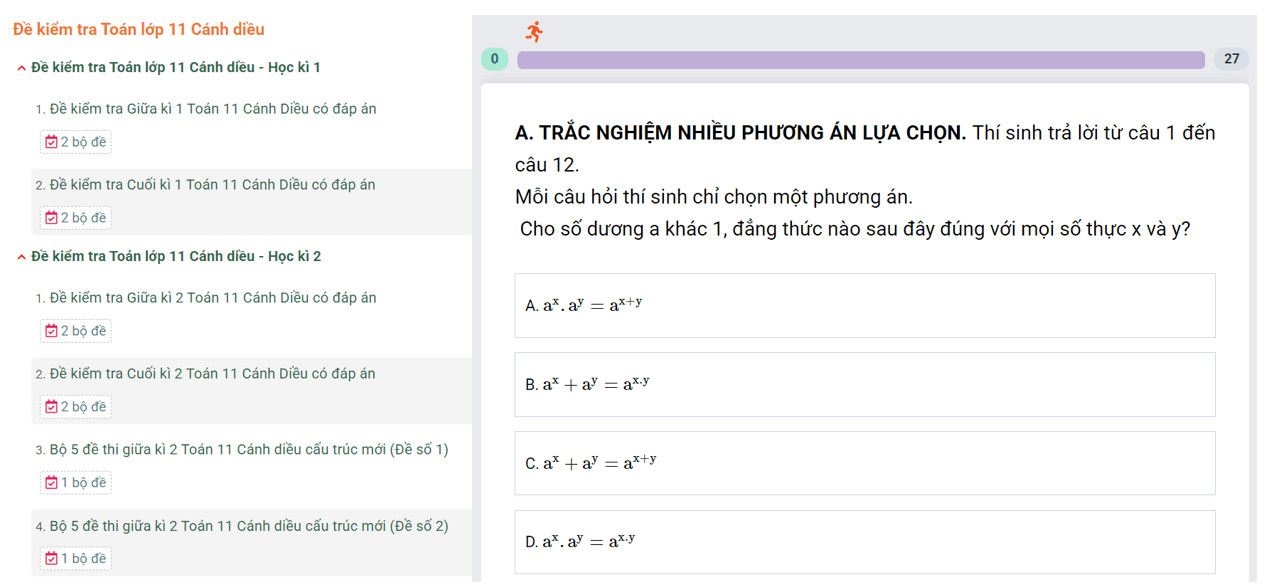Pick answer option C: a^x + a^y = a^(x+y)

pyautogui.click(x=864, y=463)
